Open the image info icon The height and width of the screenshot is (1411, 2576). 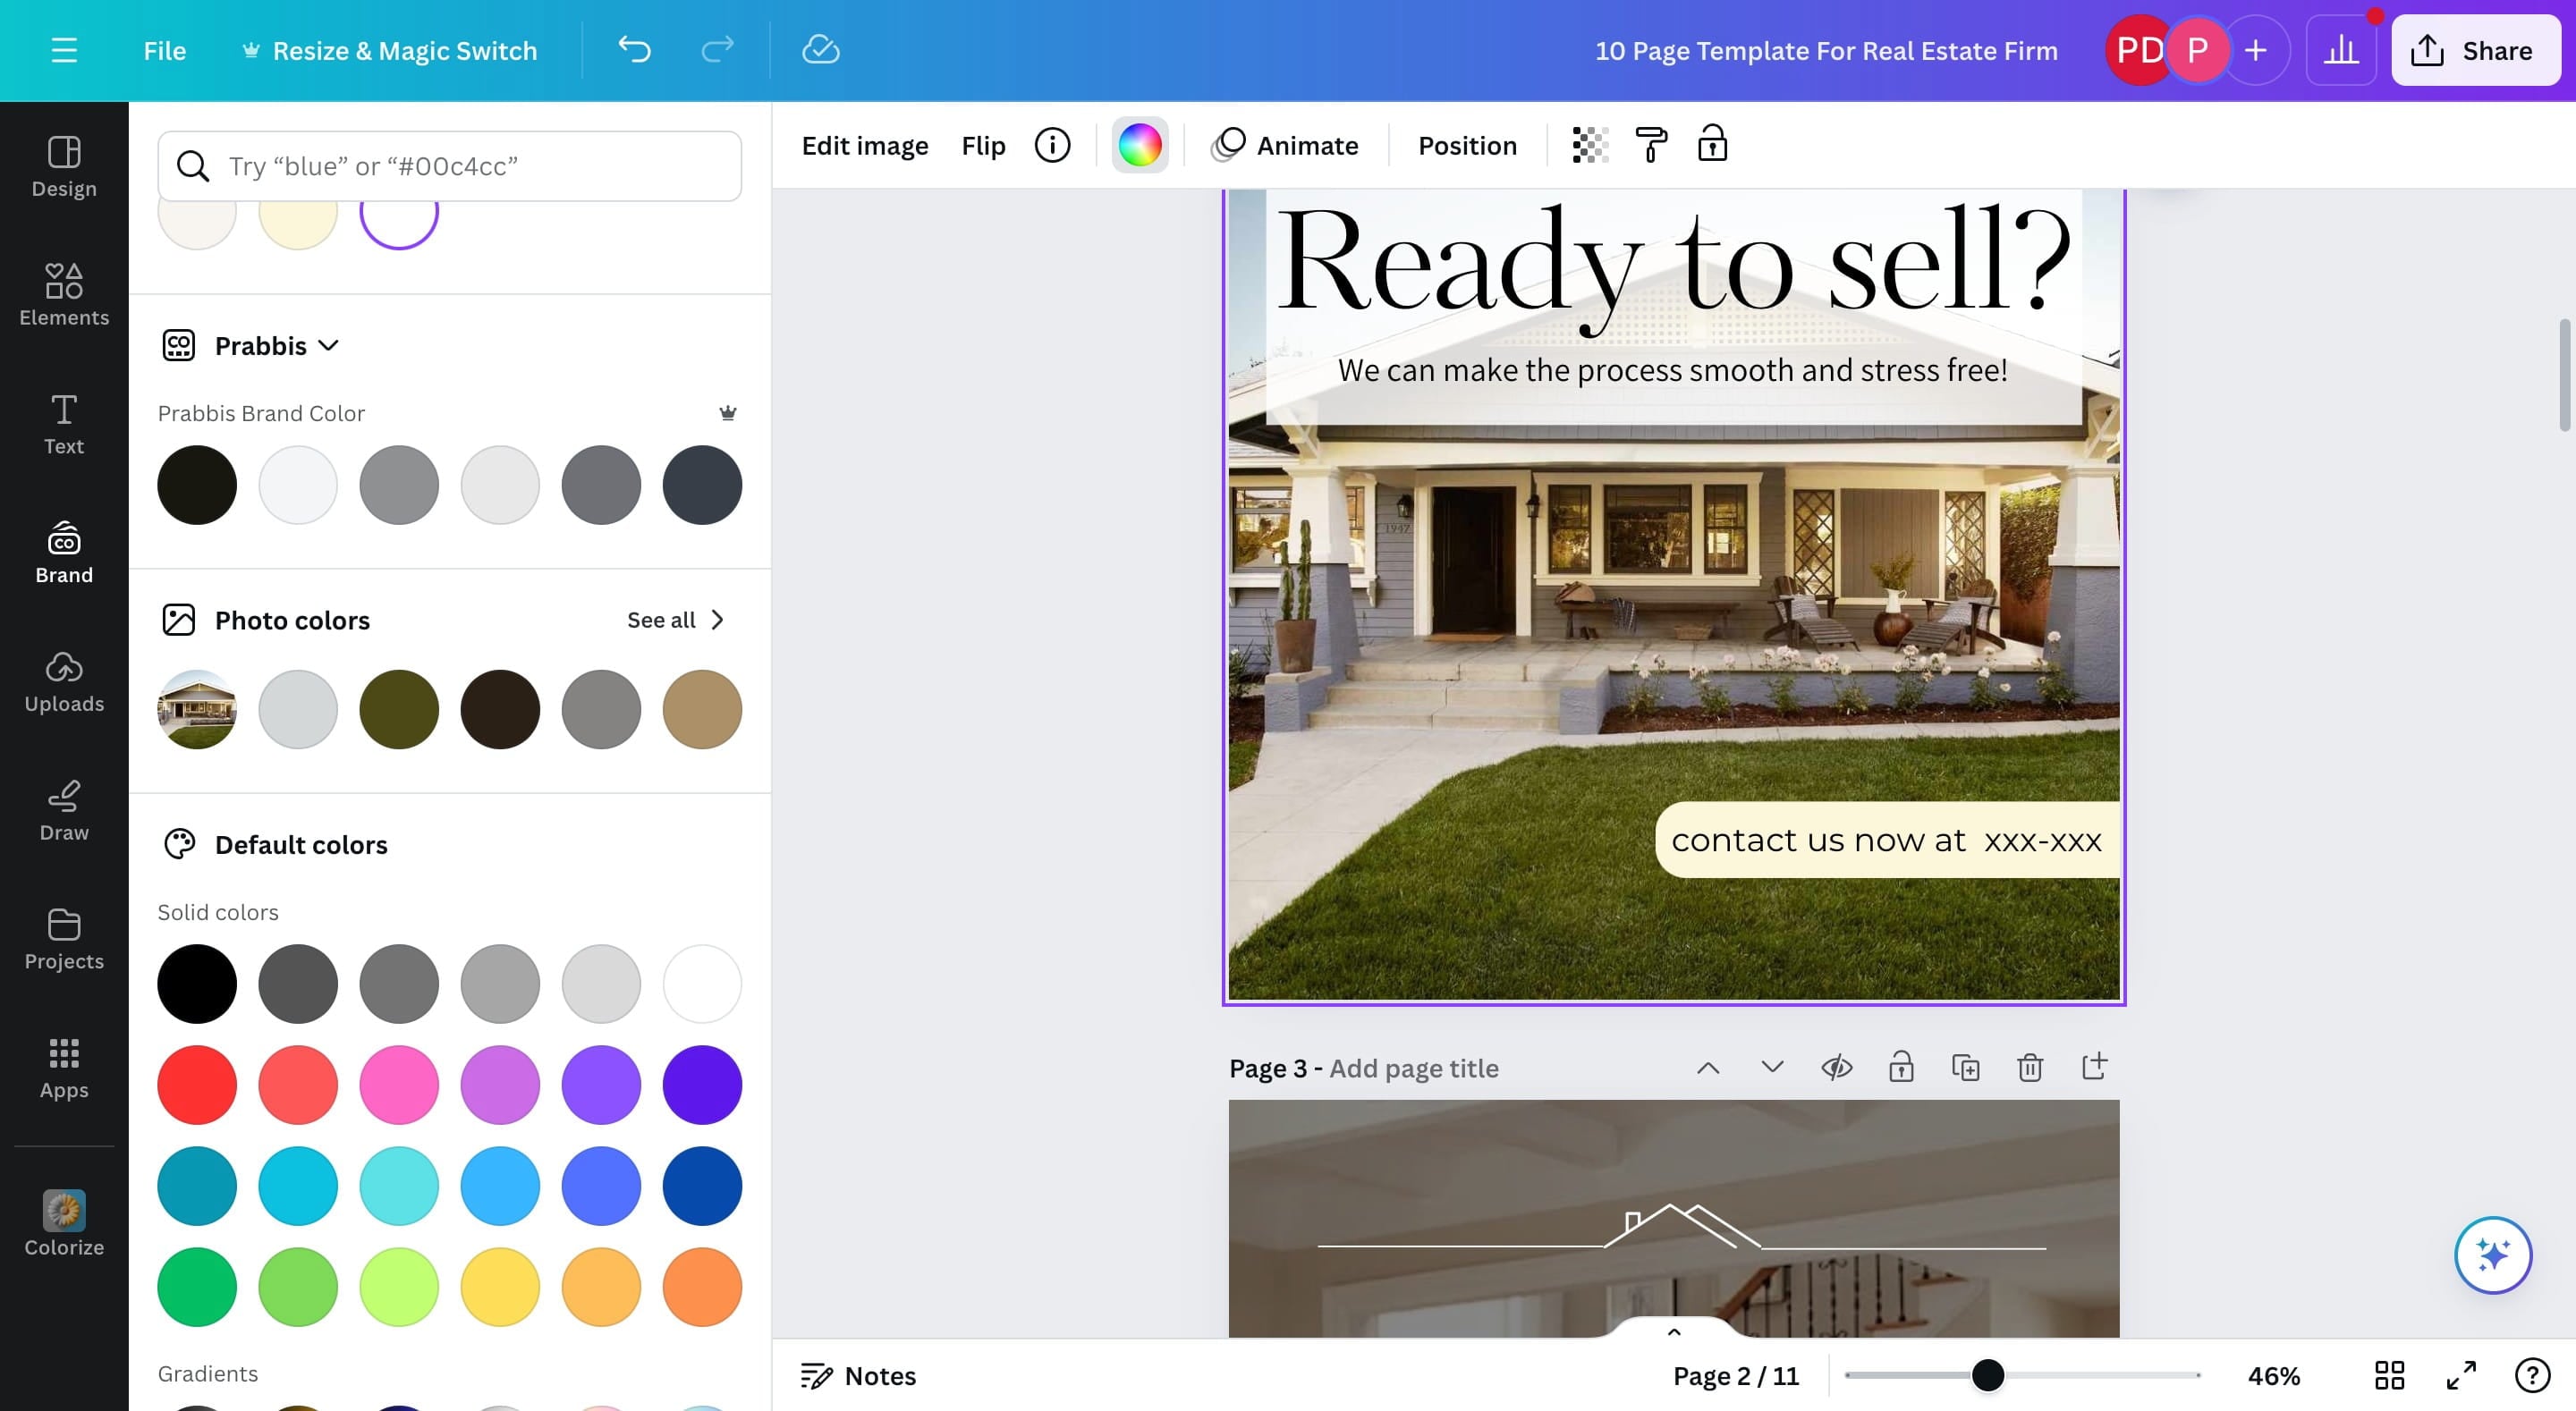1052,145
